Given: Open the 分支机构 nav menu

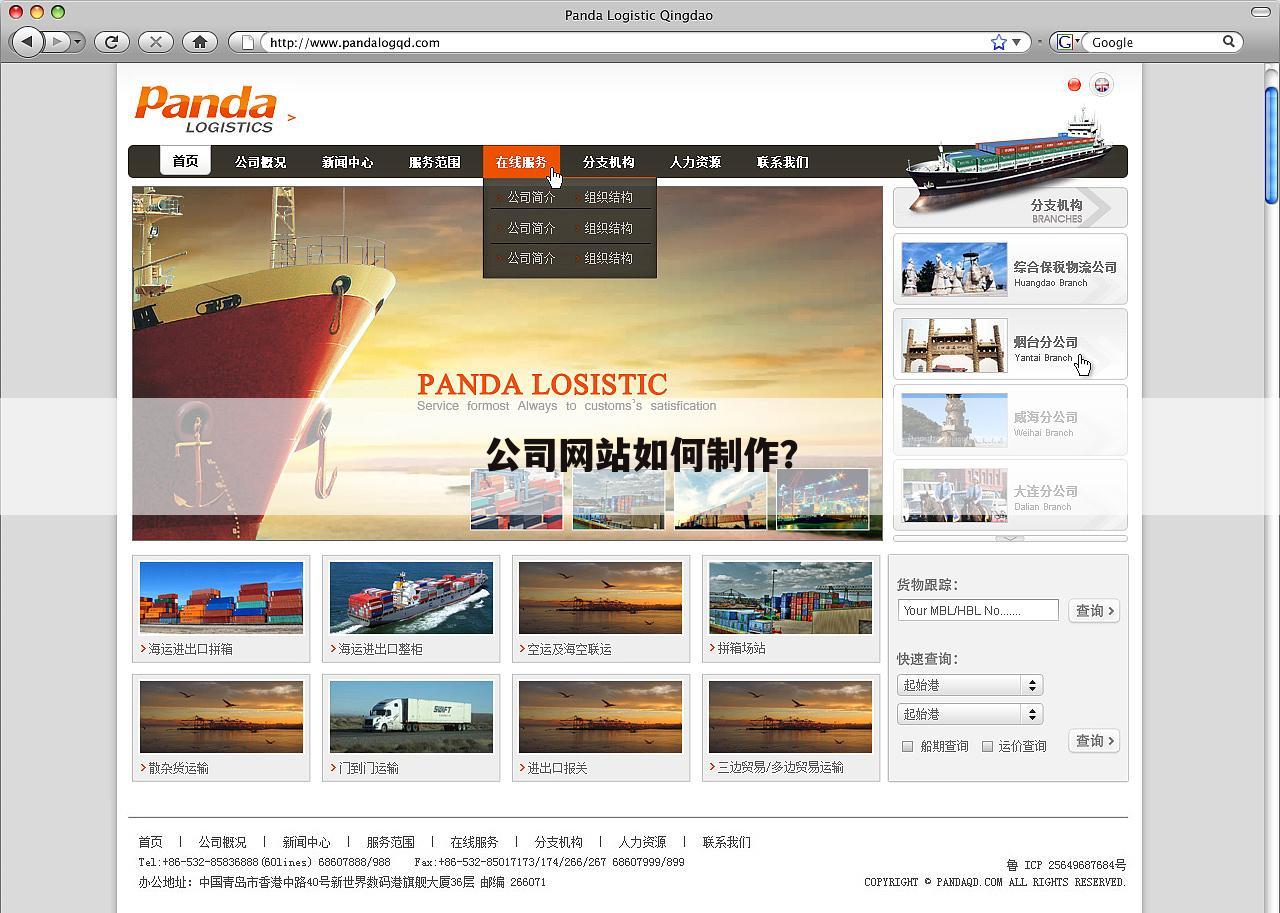Looking at the screenshot, I should pyautogui.click(x=608, y=162).
